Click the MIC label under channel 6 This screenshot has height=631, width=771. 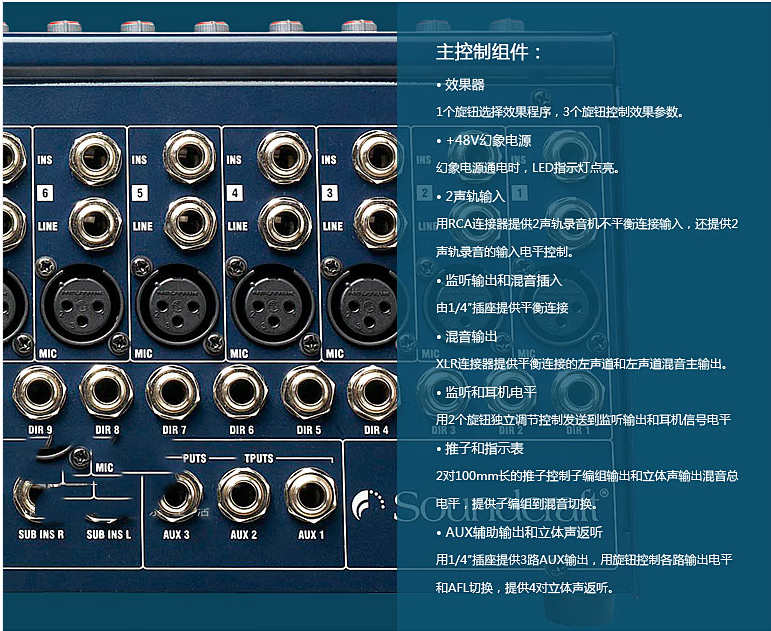(48, 354)
